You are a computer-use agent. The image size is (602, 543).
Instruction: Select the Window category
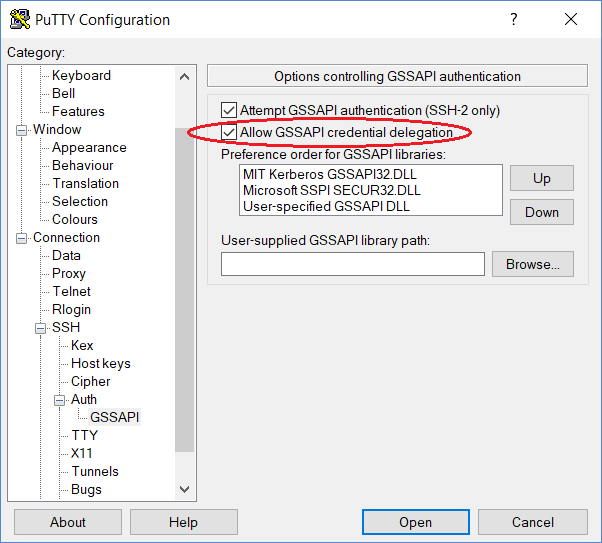pos(57,129)
